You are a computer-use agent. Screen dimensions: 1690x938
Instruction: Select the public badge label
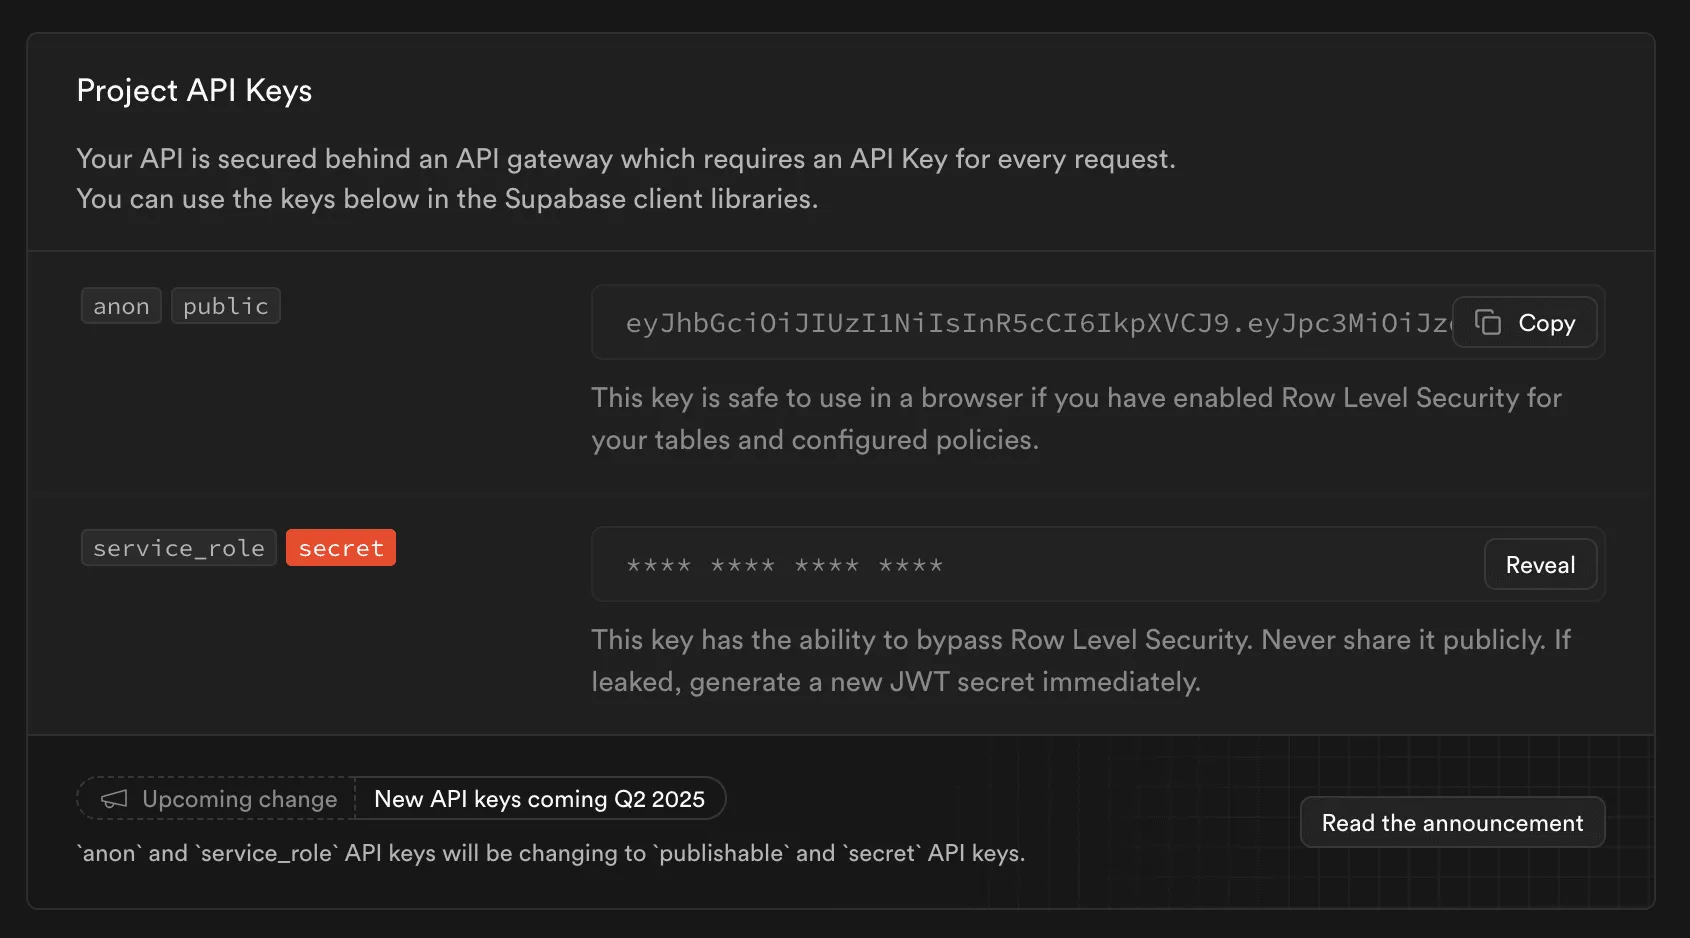tap(225, 305)
